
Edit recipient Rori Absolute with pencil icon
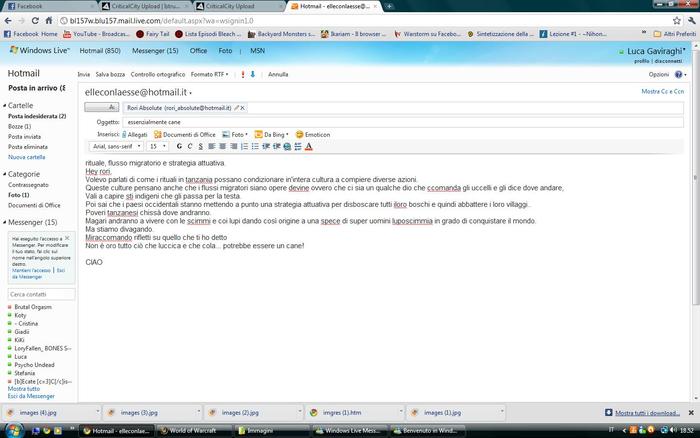pyautogui.click(x=237, y=108)
